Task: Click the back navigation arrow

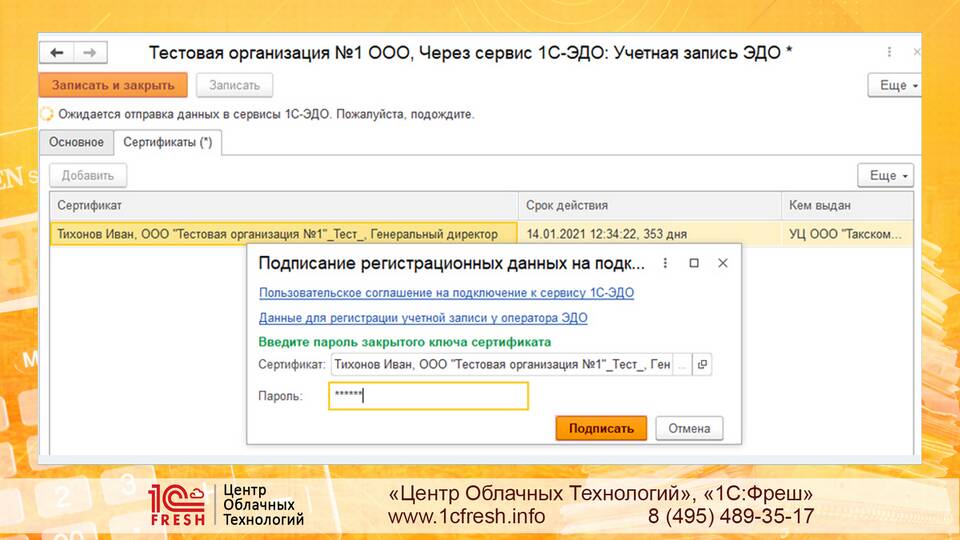Action: pyautogui.click(x=57, y=53)
